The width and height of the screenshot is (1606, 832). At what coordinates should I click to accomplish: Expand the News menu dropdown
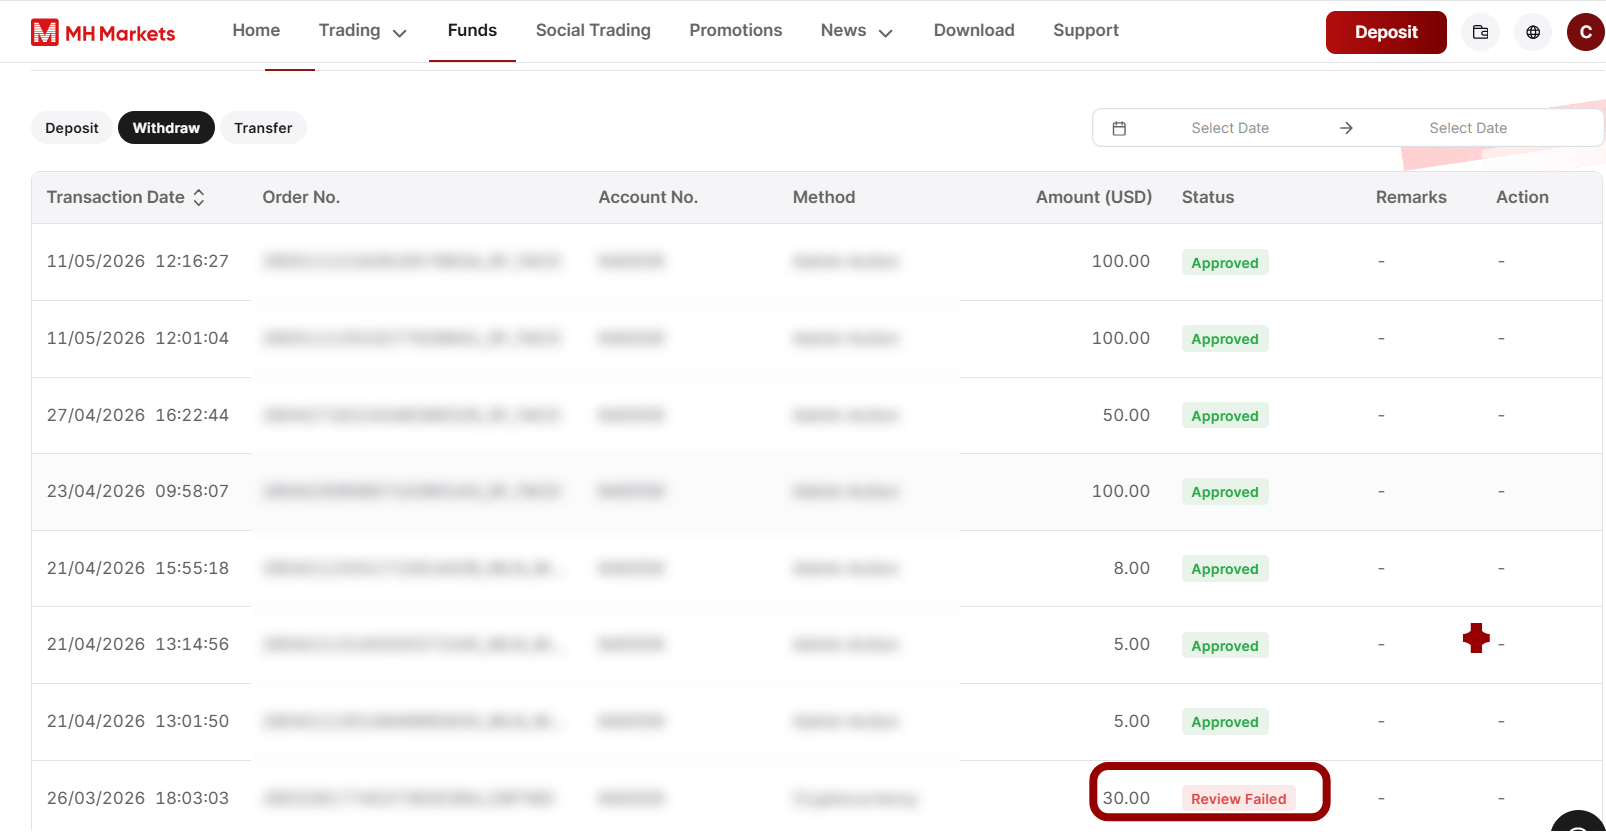(856, 31)
